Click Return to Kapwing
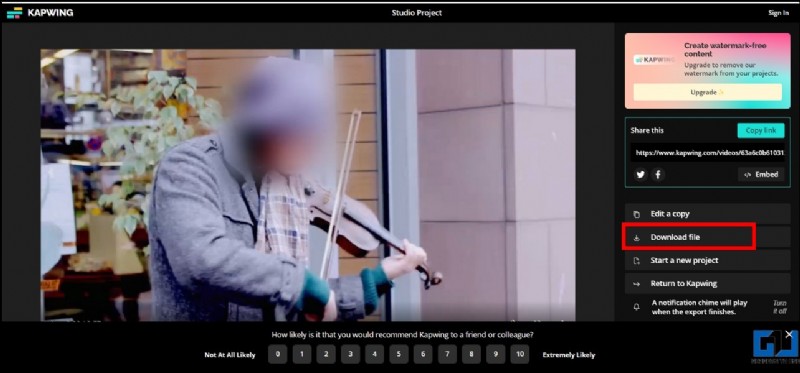This screenshot has width=800, height=373. 708,284
